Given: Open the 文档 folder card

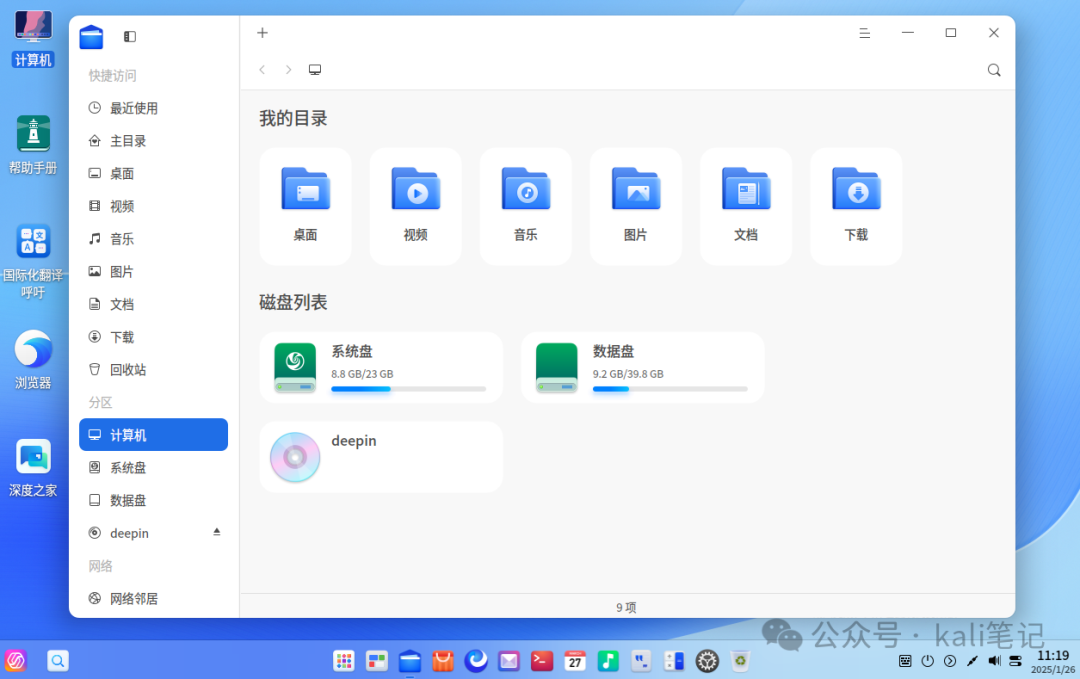Looking at the screenshot, I should tap(746, 207).
